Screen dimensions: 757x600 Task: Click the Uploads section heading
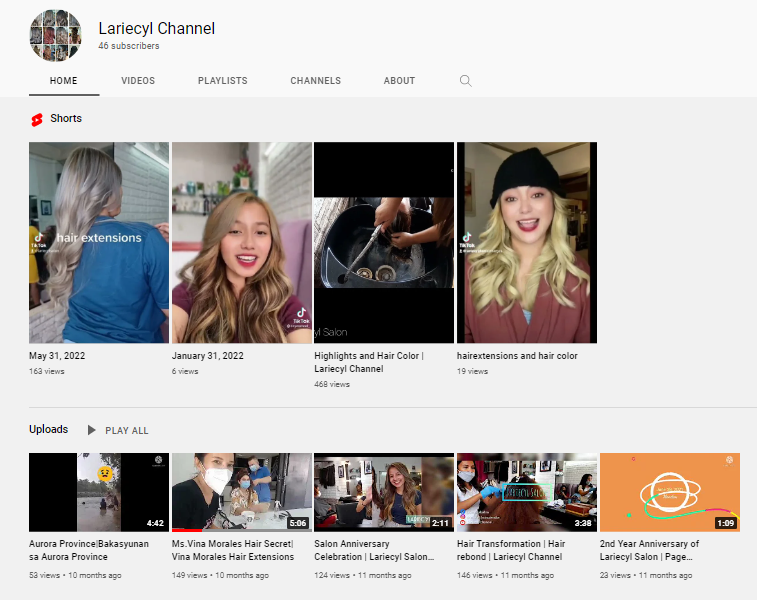click(48, 429)
